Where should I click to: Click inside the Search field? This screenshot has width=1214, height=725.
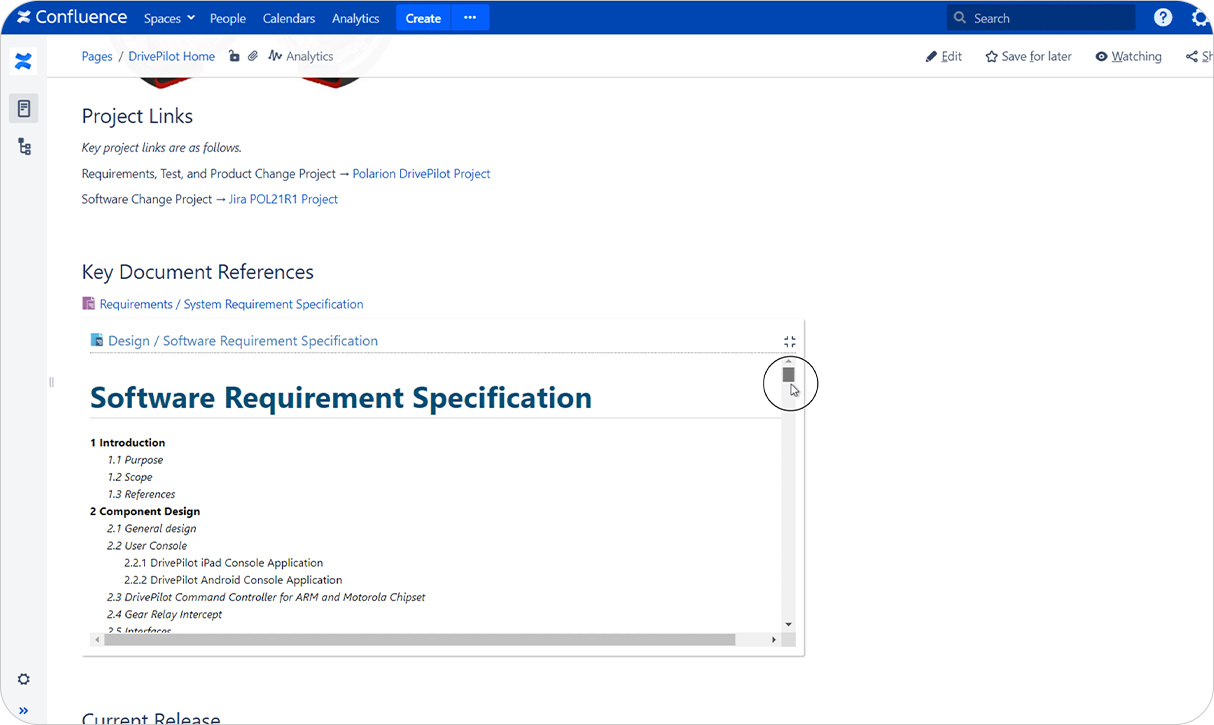click(x=1040, y=17)
